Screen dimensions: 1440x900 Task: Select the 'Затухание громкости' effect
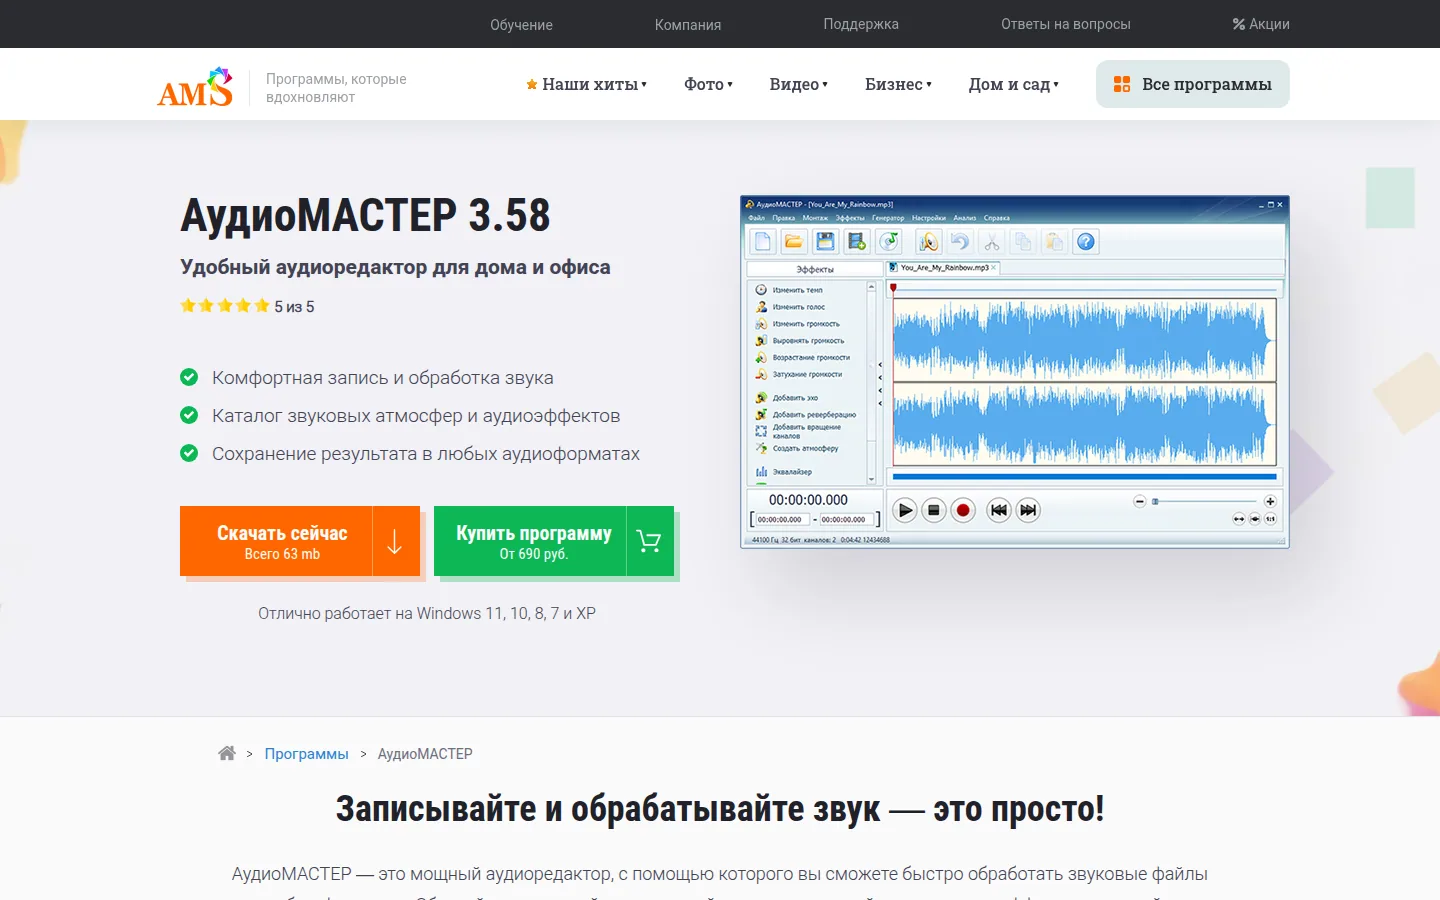click(799, 374)
